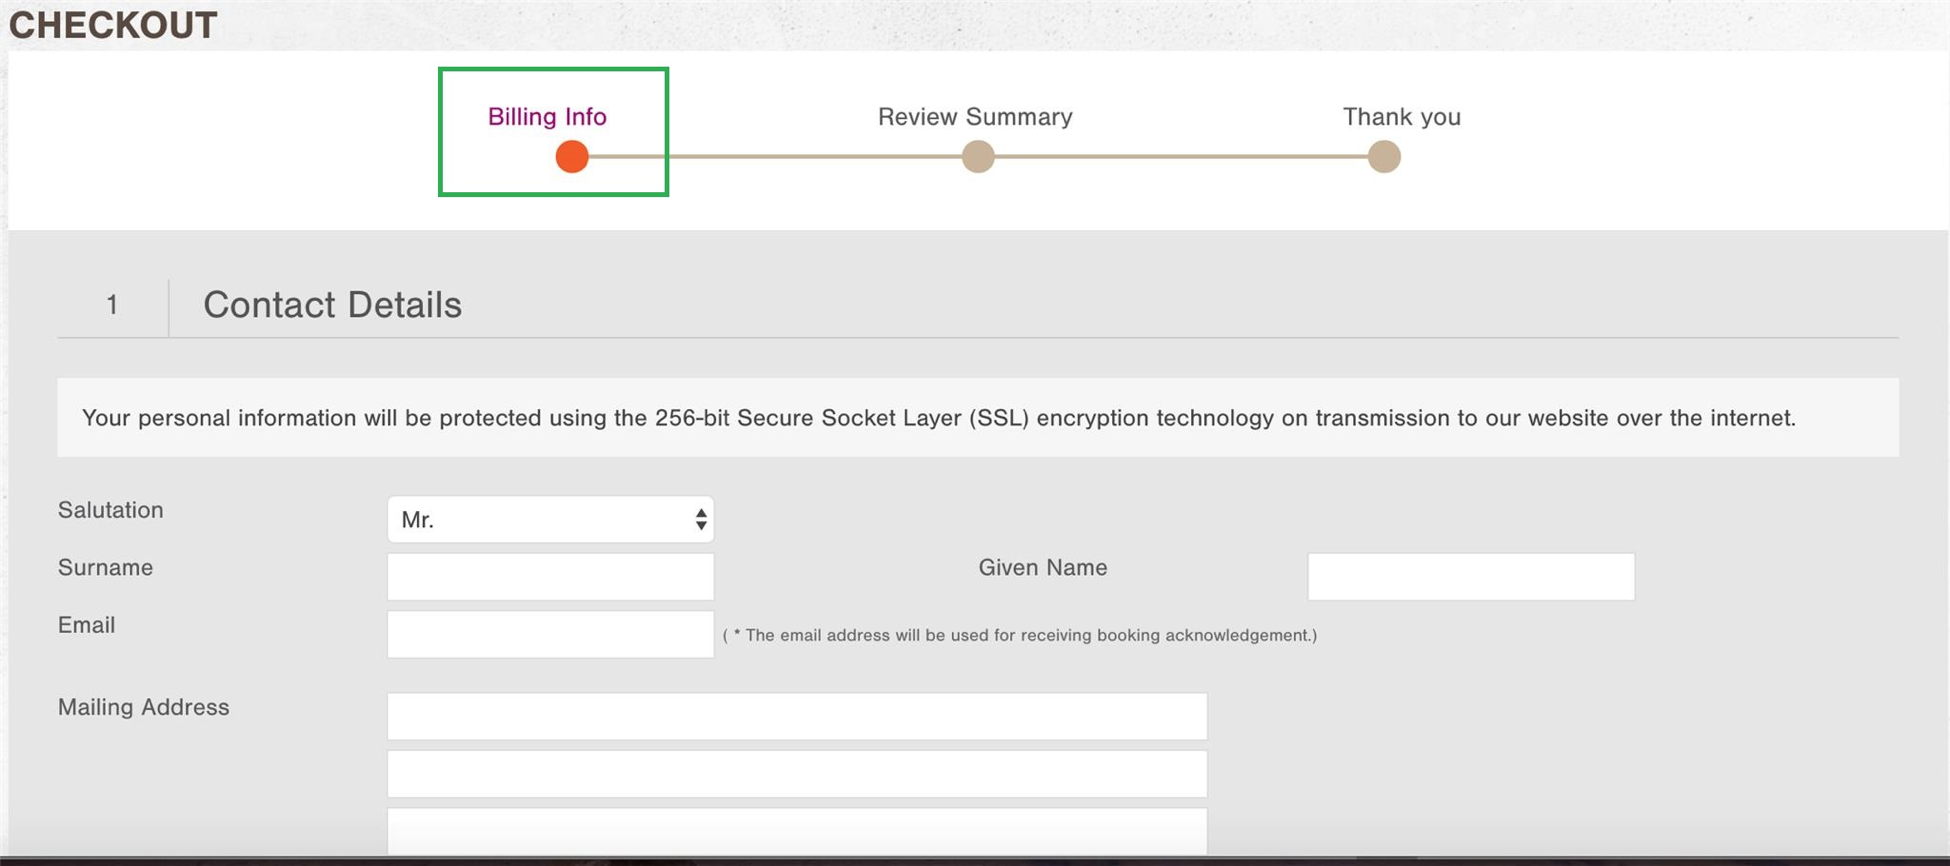Focus the Email input box
This screenshot has height=866, width=1950.
tap(550, 634)
